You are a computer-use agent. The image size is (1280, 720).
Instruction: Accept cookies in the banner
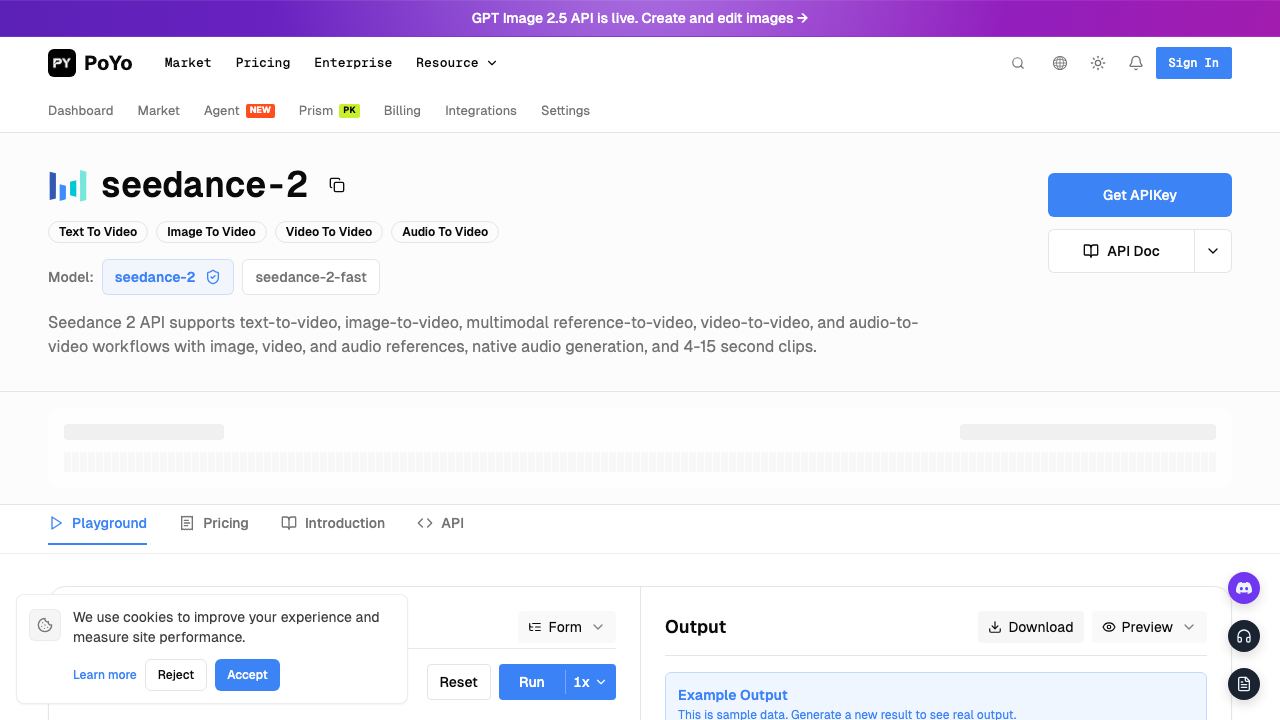(x=247, y=675)
